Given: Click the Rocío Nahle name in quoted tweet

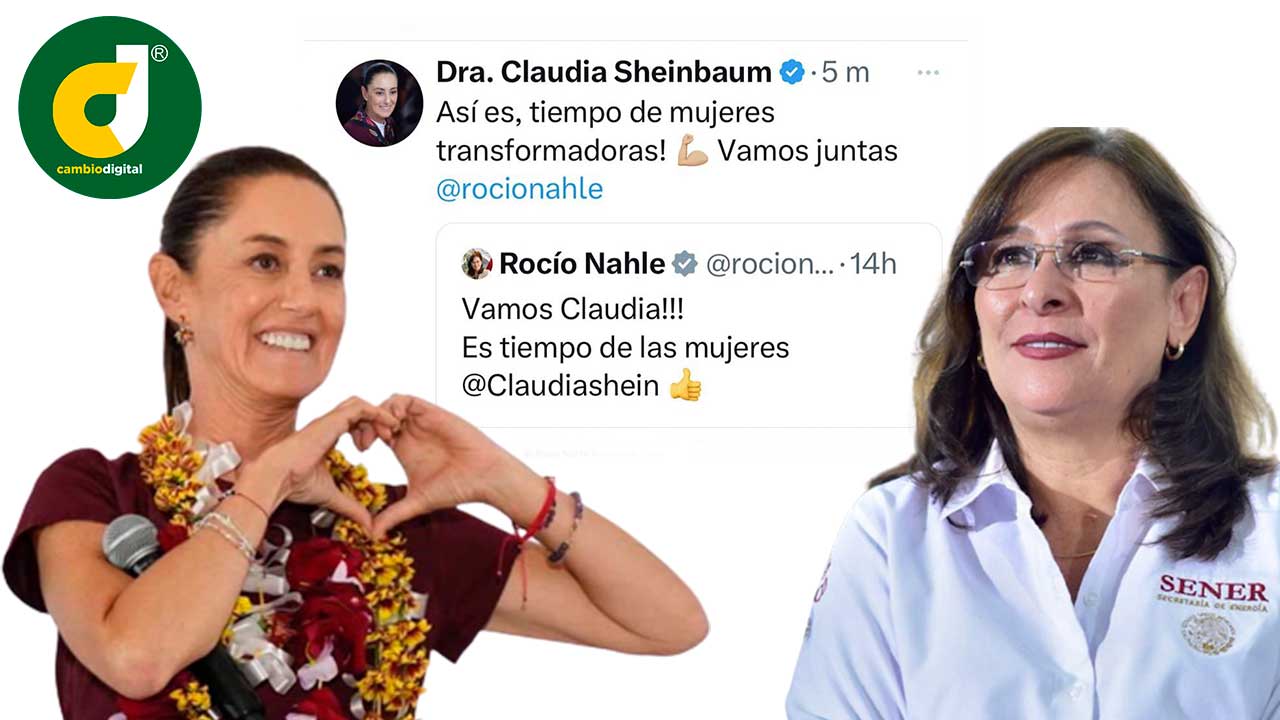Looking at the screenshot, I should click(x=582, y=264).
